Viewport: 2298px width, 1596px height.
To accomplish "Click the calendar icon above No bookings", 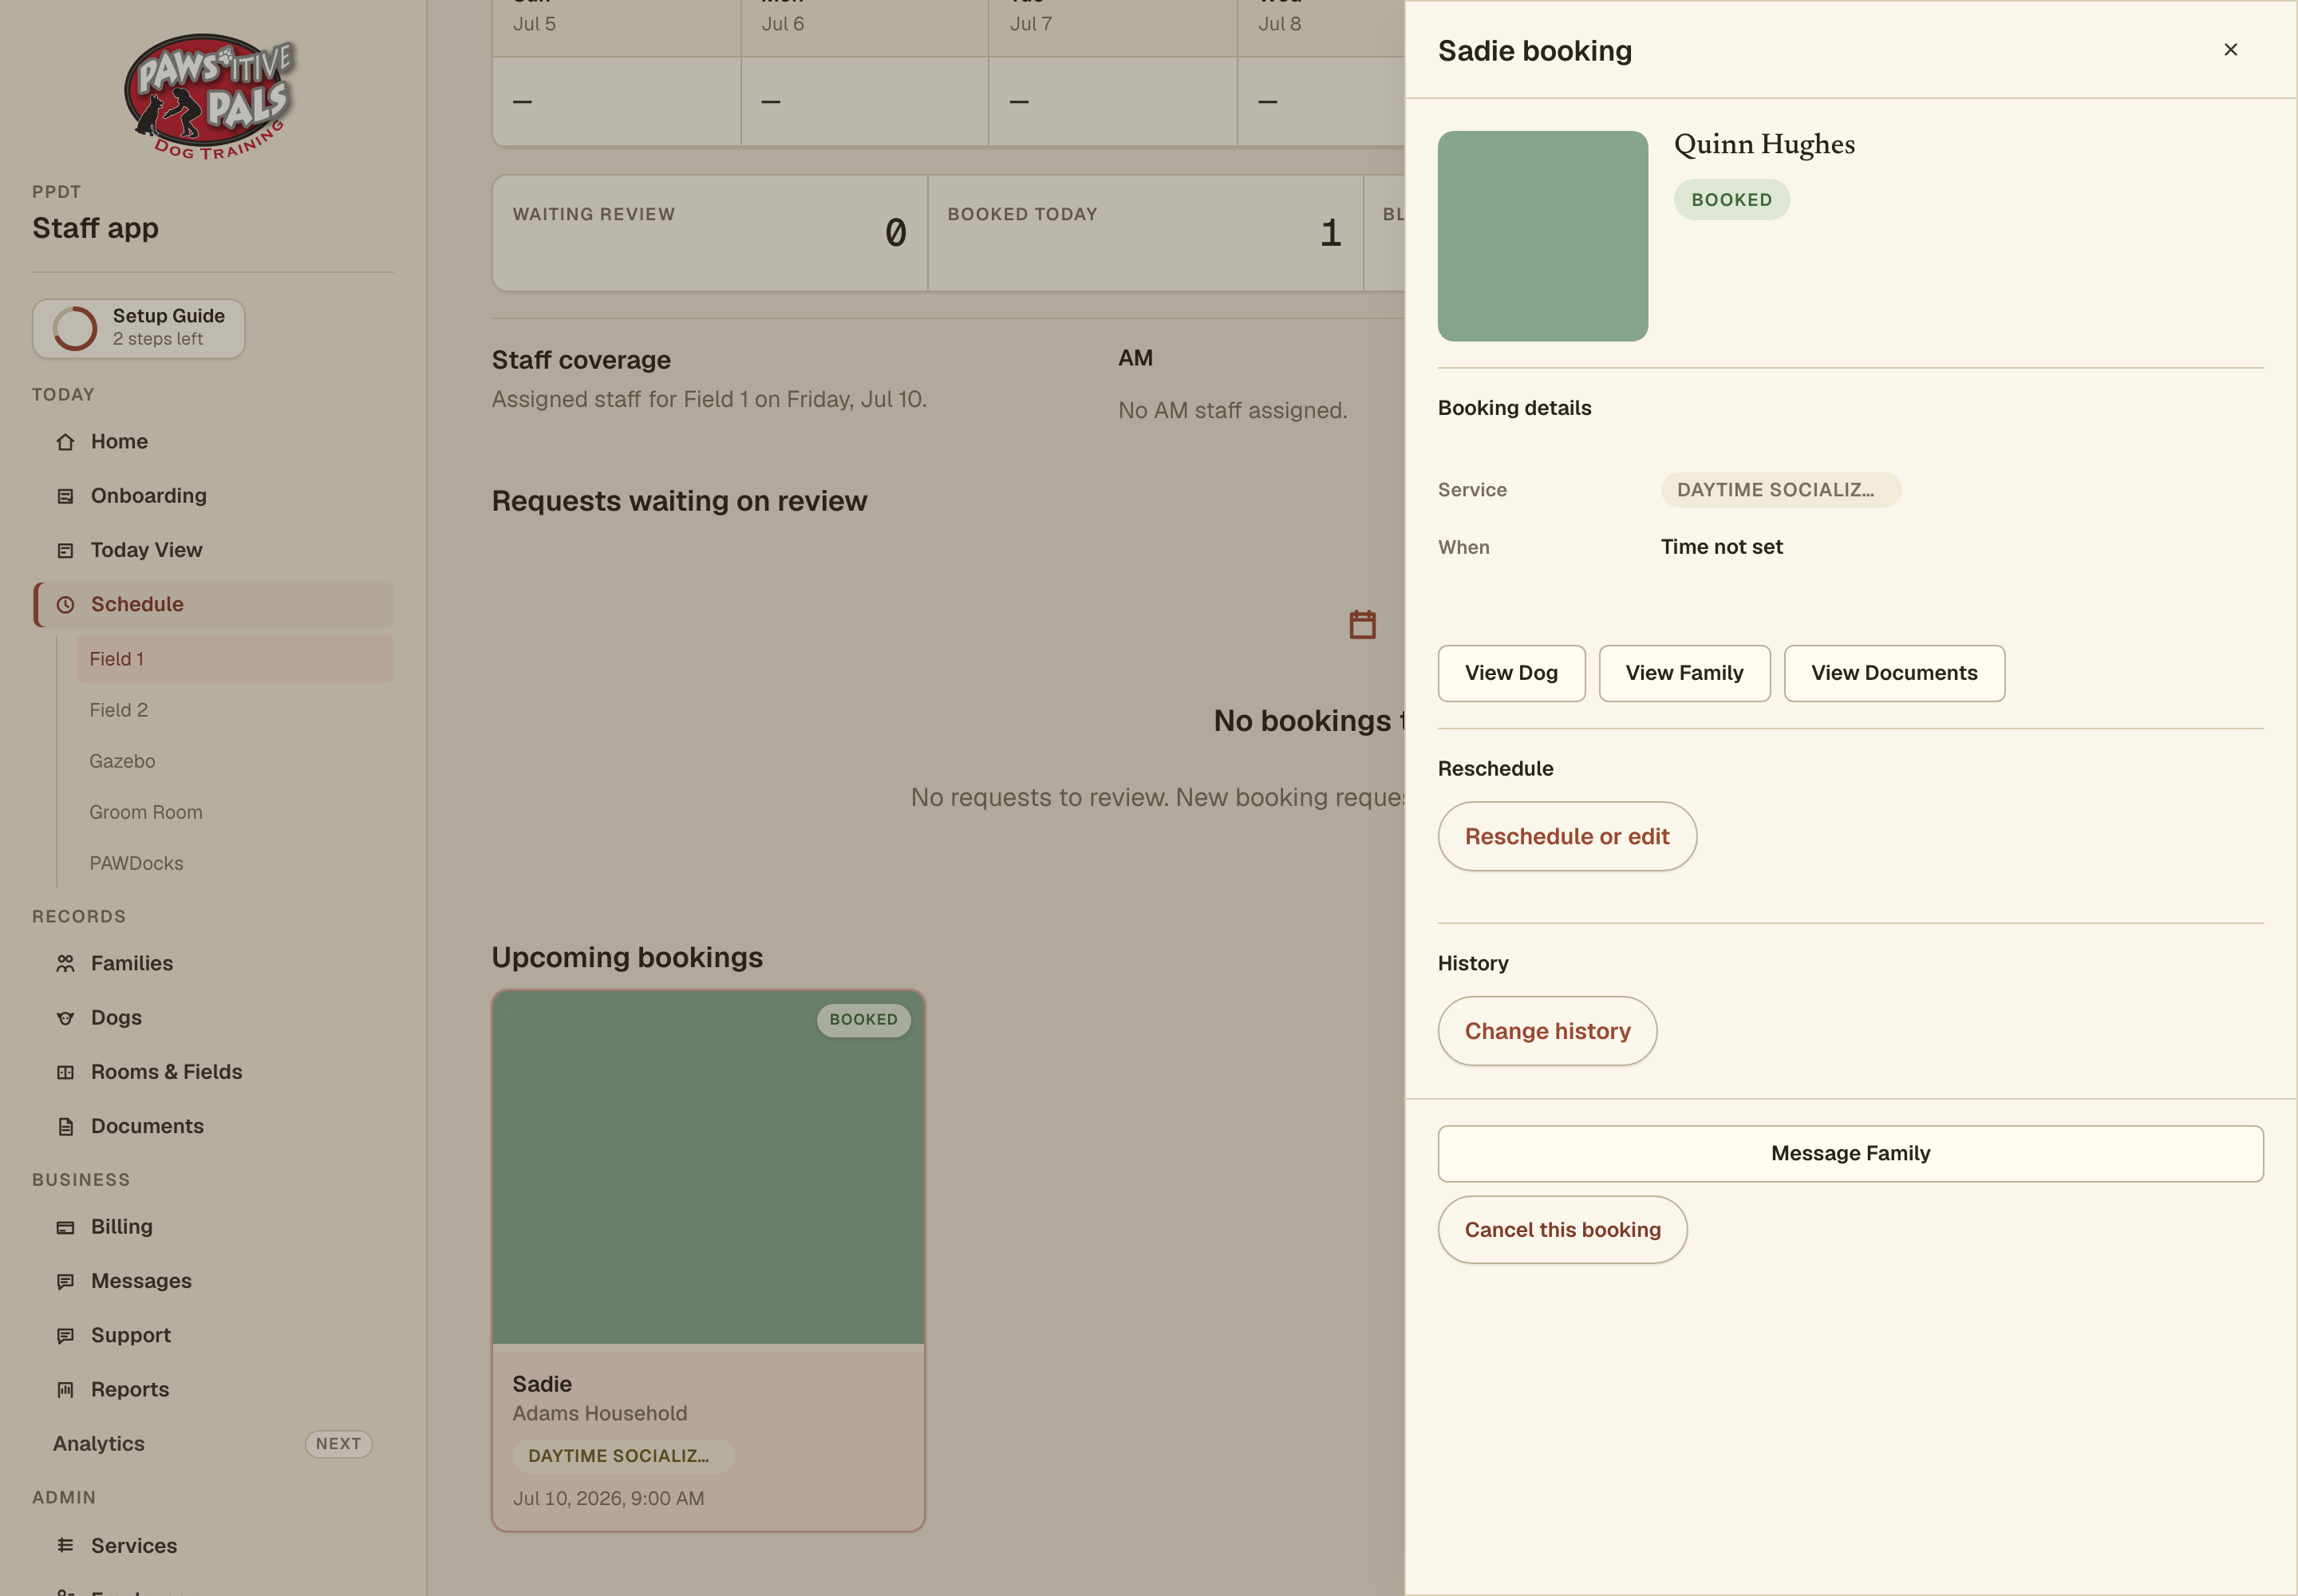I will point(1362,625).
